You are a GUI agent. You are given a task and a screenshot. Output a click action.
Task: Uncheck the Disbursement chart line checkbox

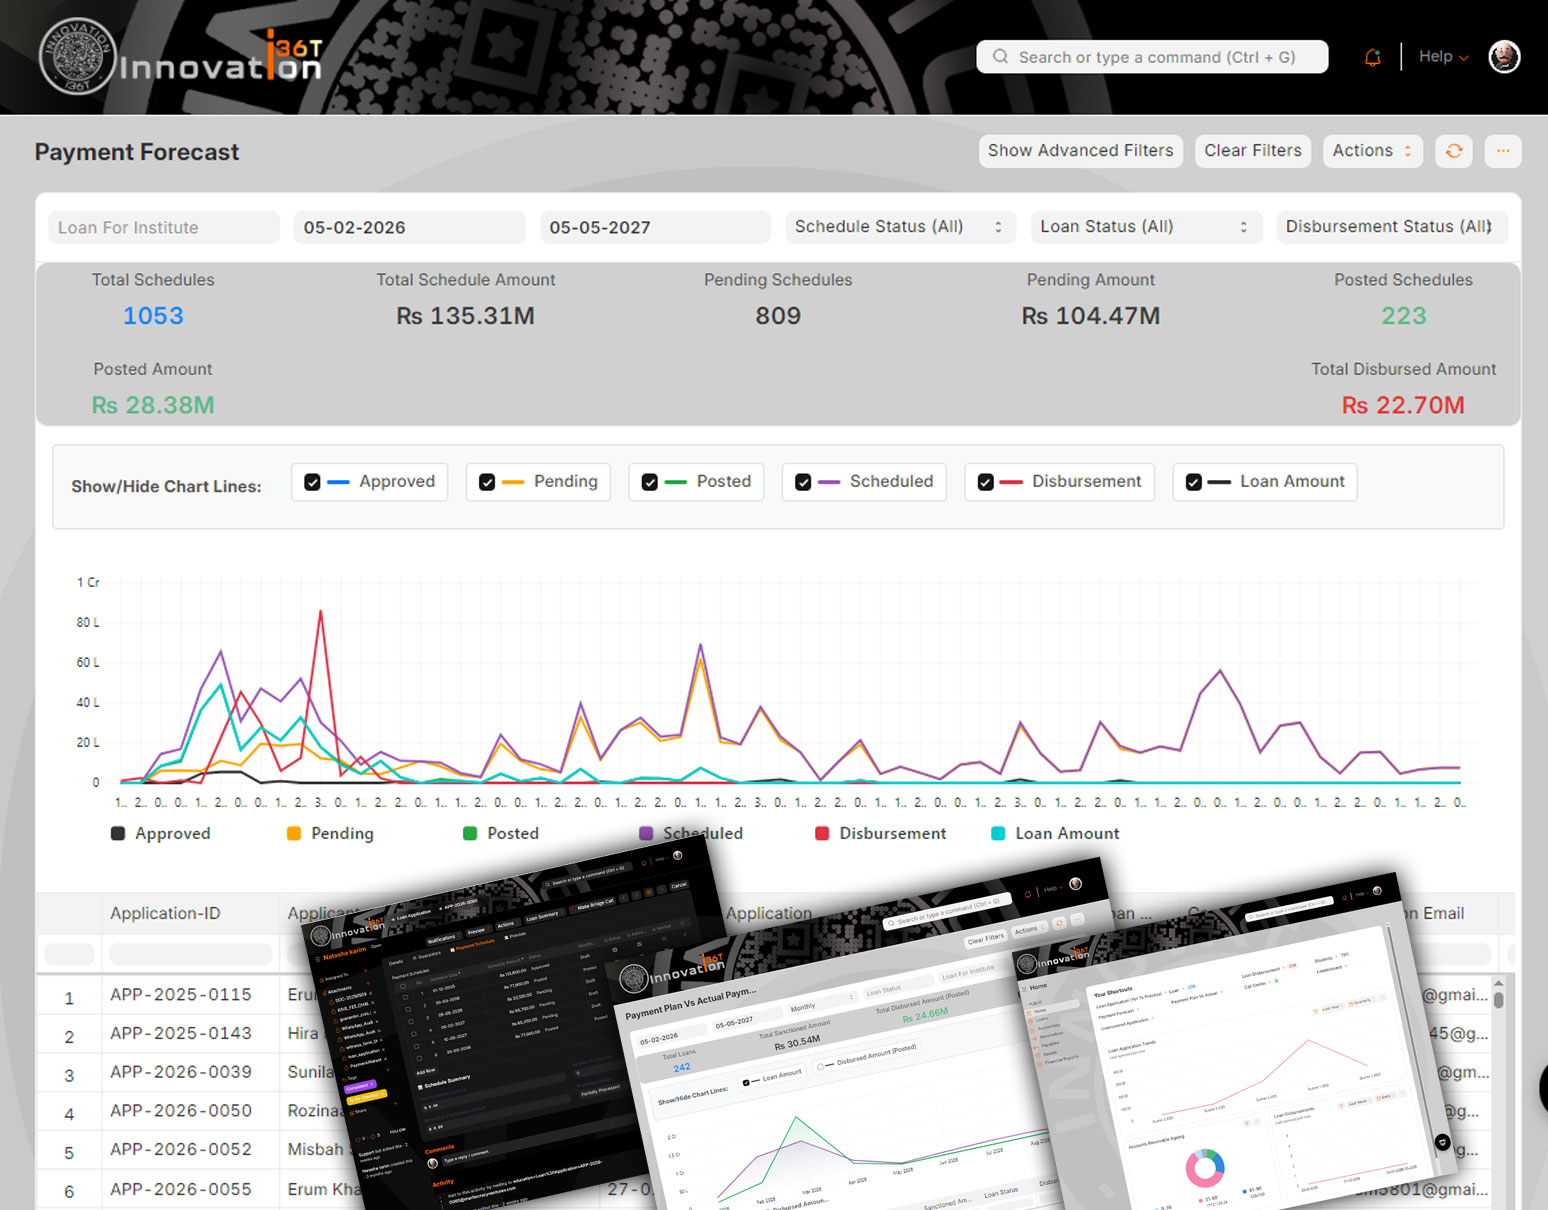pyautogui.click(x=985, y=482)
